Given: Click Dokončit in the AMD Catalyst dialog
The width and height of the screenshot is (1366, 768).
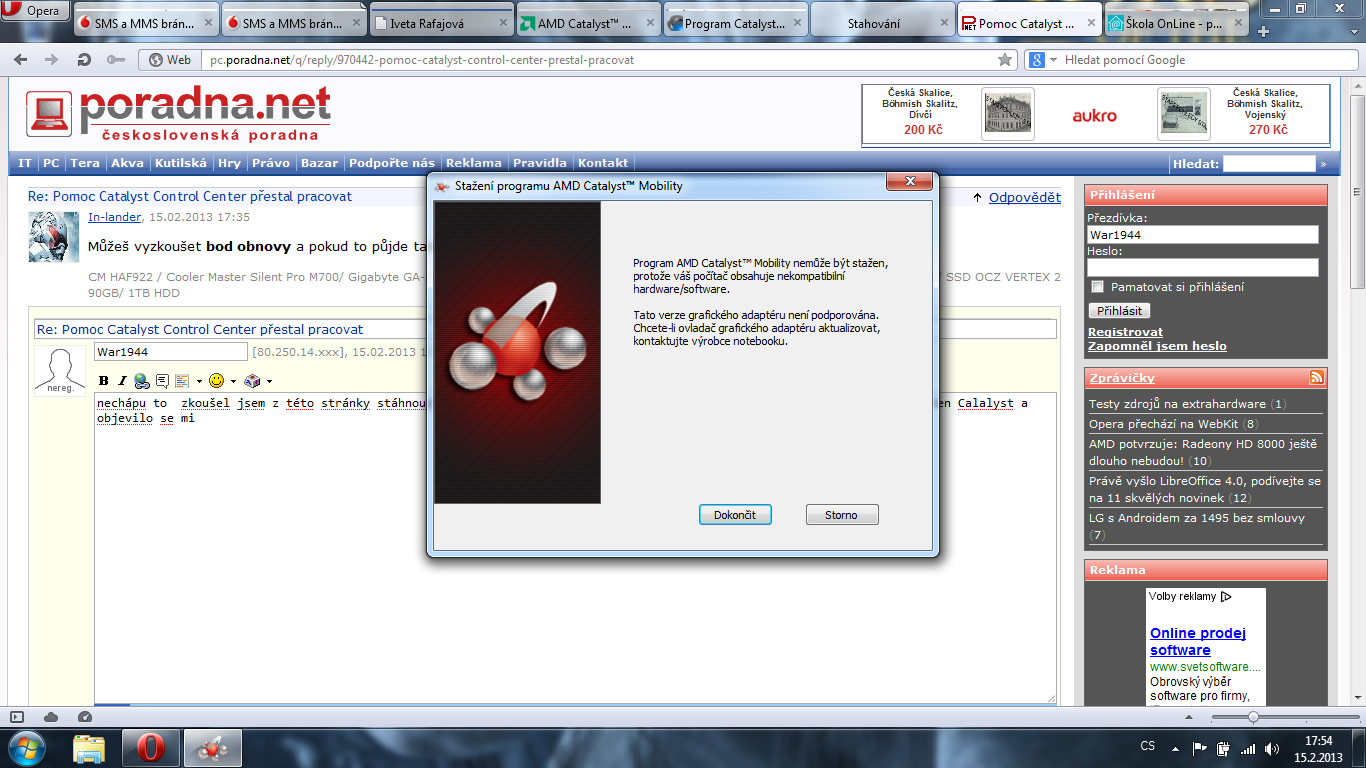Looking at the screenshot, I should tap(735, 515).
